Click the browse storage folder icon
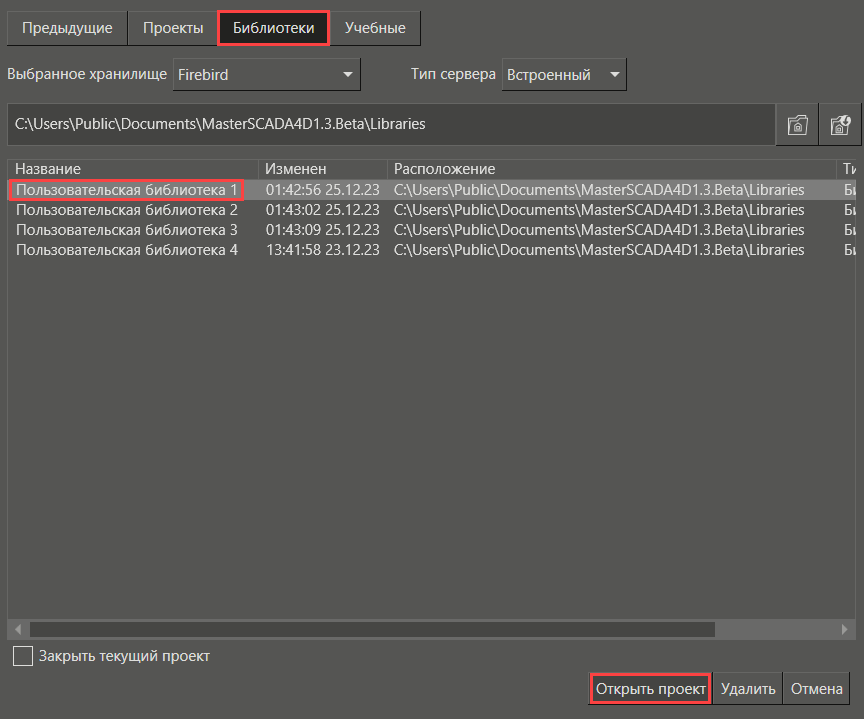 point(797,125)
